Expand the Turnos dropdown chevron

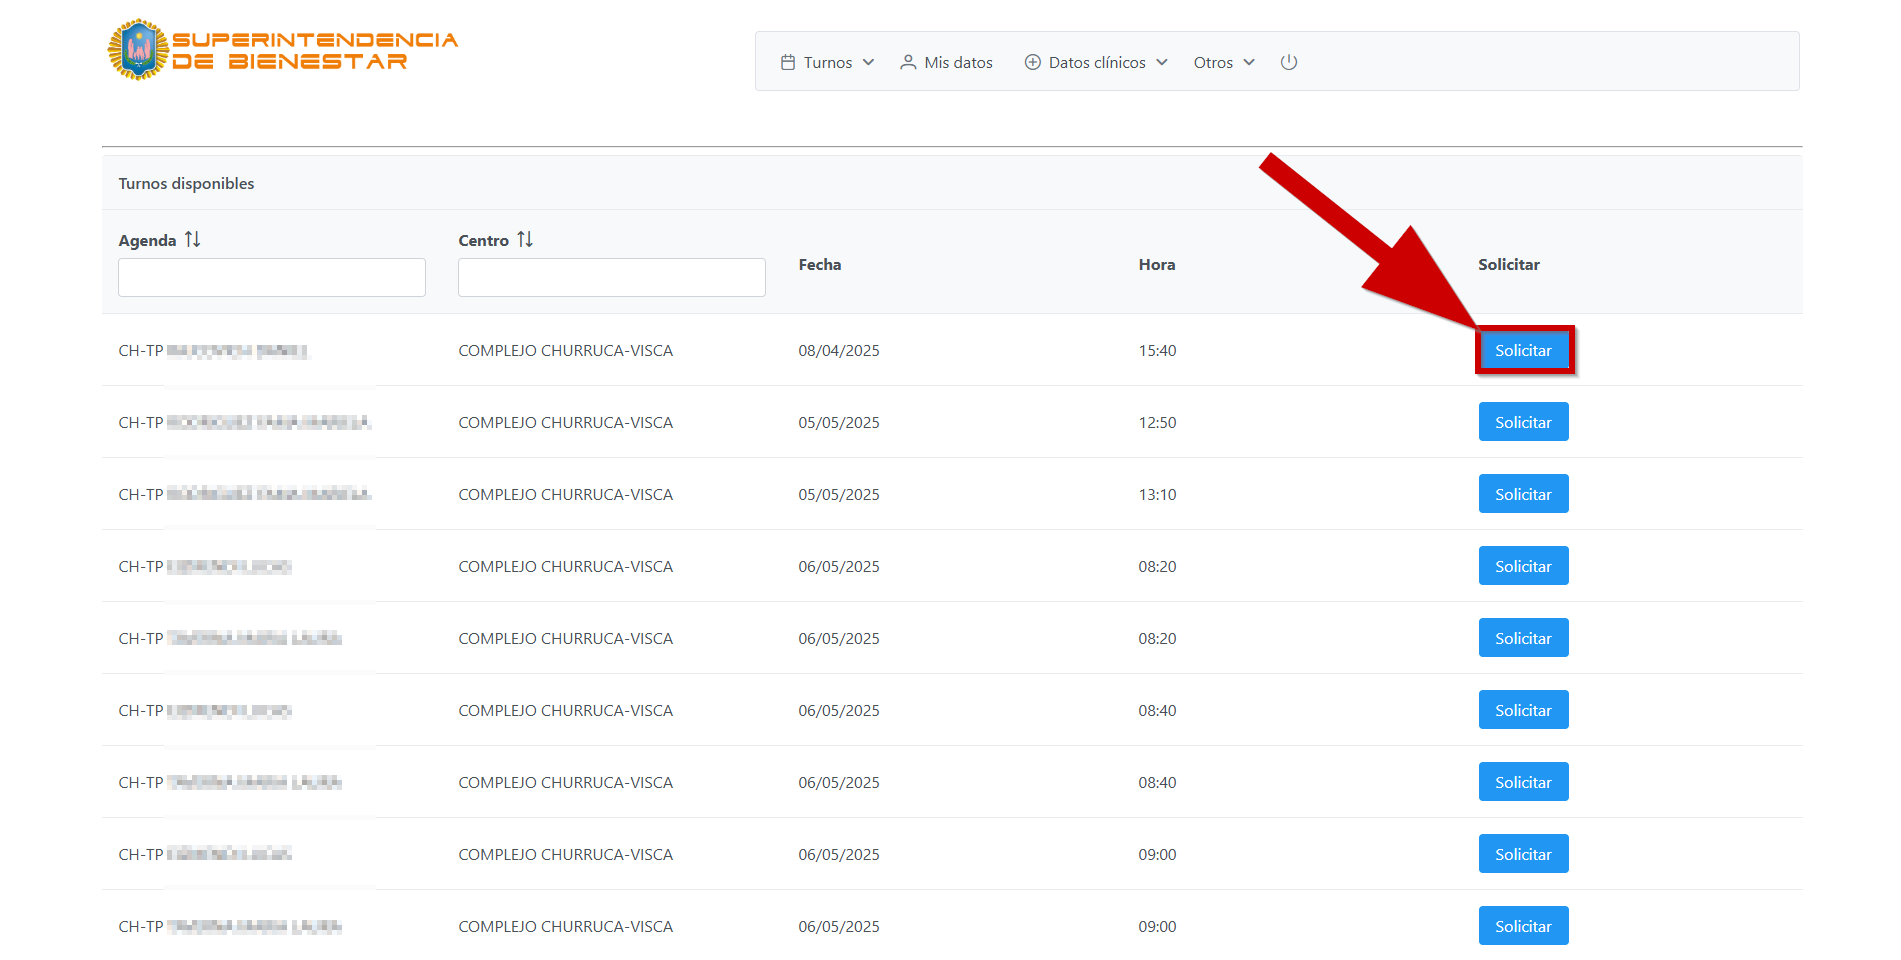(868, 62)
